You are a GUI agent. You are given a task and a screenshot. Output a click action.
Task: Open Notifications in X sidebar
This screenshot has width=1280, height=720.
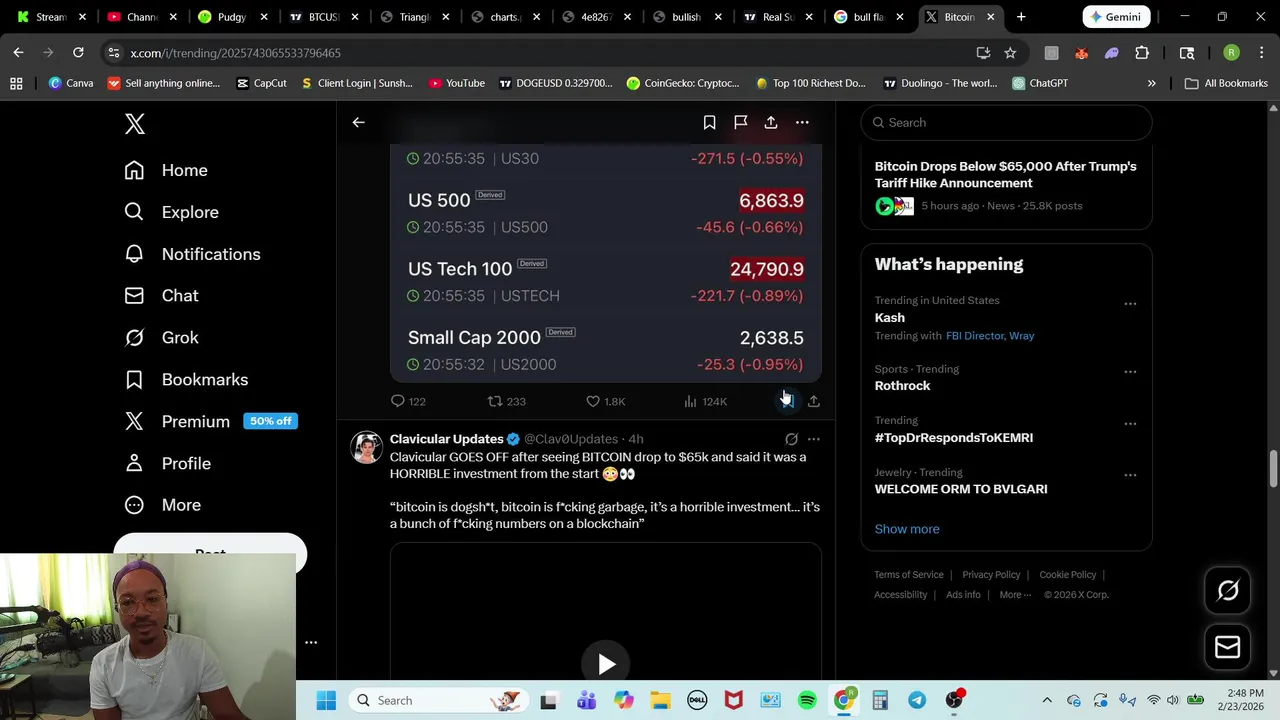(x=192, y=254)
